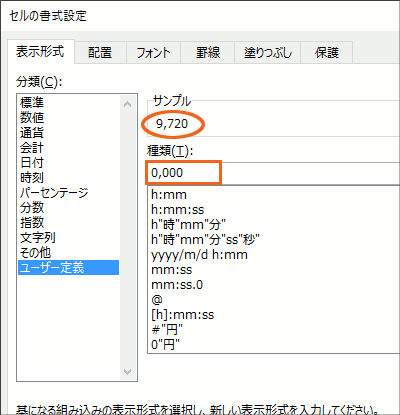Select the #"円" format entry
The image size is (400, 415).
click(x=167, y=330)
